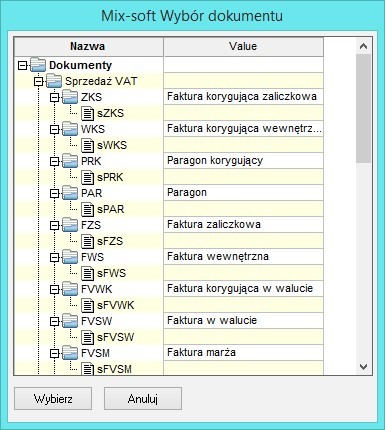The image size is (385, 430).
Task: Collapse the PRK node
Action: click(55, 161)
